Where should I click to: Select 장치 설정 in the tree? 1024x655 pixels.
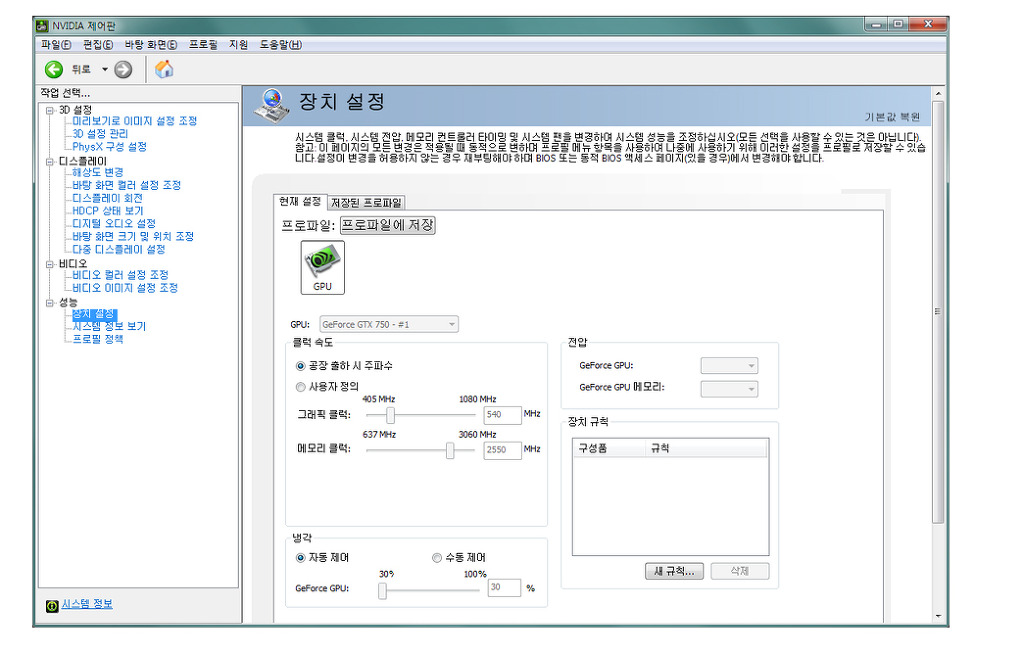pos(94,314)
